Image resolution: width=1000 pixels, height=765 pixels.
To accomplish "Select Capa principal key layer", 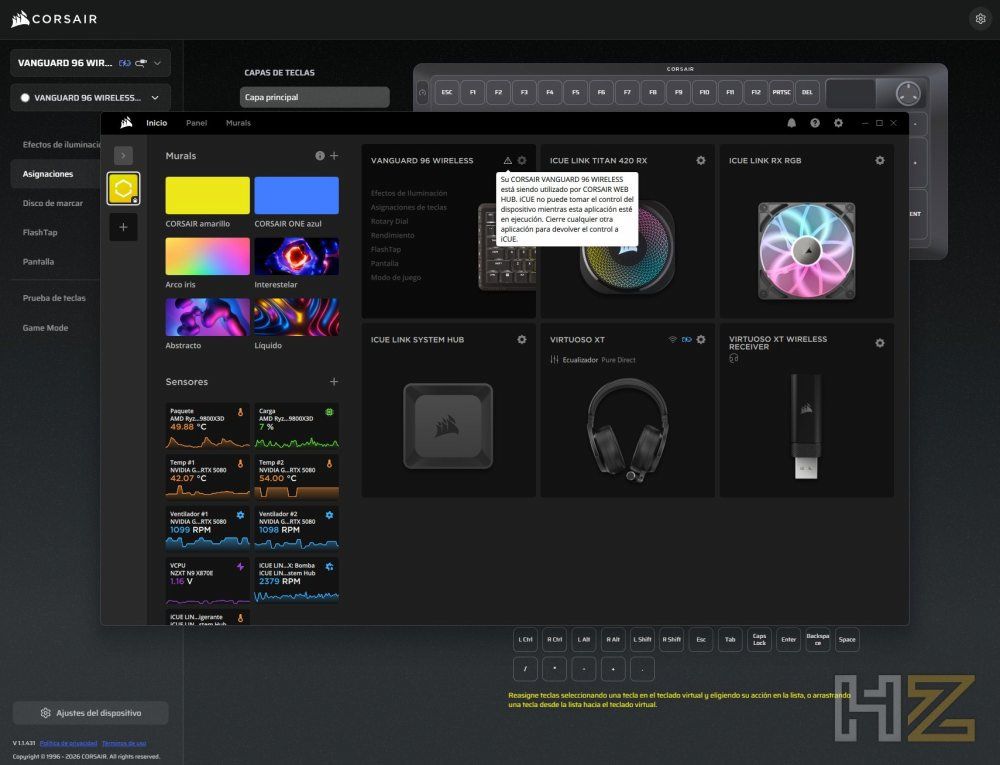I will click(x=314, y=97).
